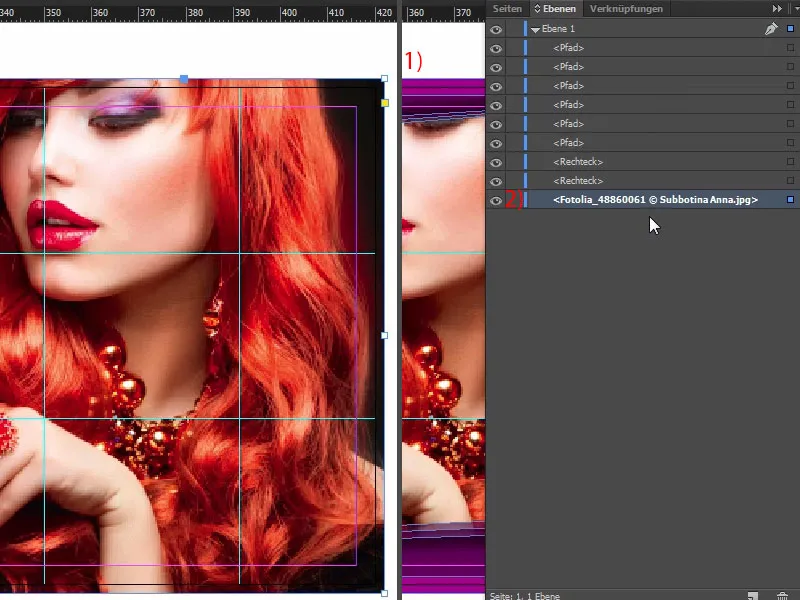
Task: Click selection square of the fourth <Pfad> row
Action: coord(790,105)
